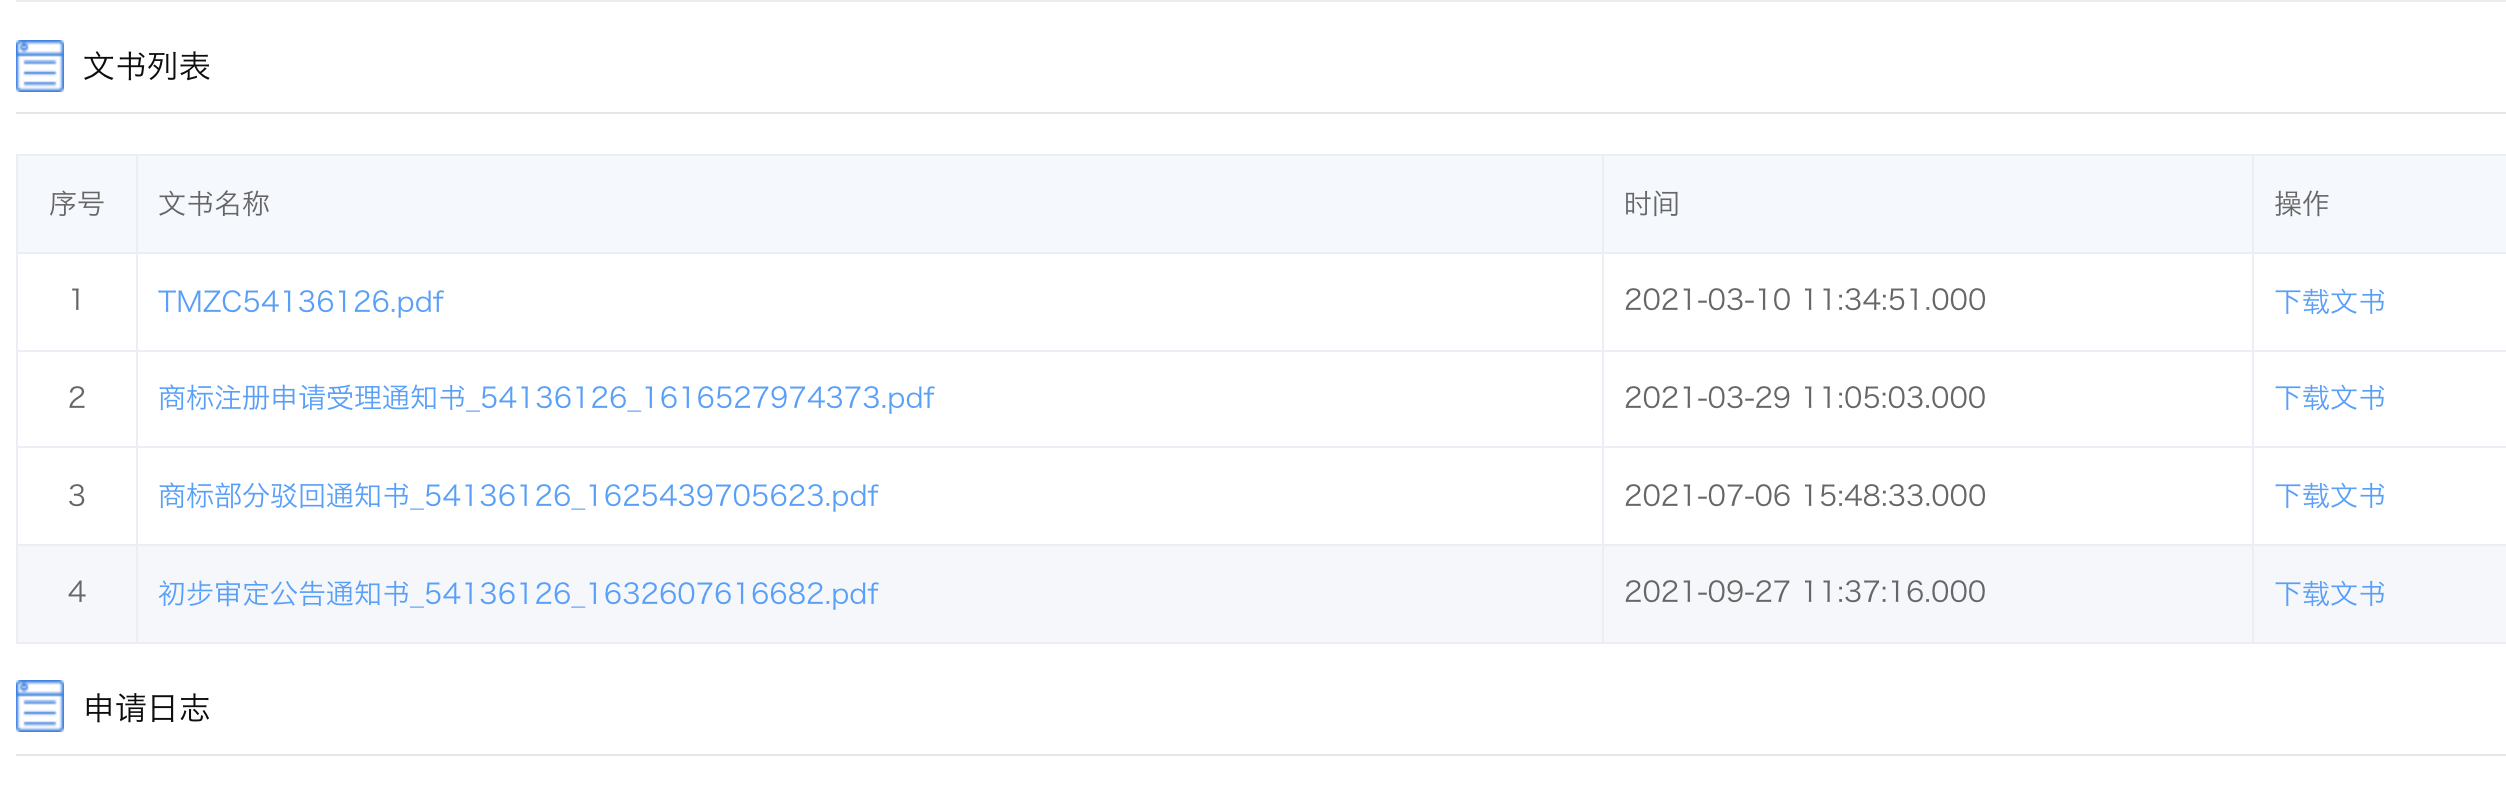Click timestamp 2021-03-10 11:34:51.000 cell
This screenshot has width=2506, height=786.
(1804, 300)
